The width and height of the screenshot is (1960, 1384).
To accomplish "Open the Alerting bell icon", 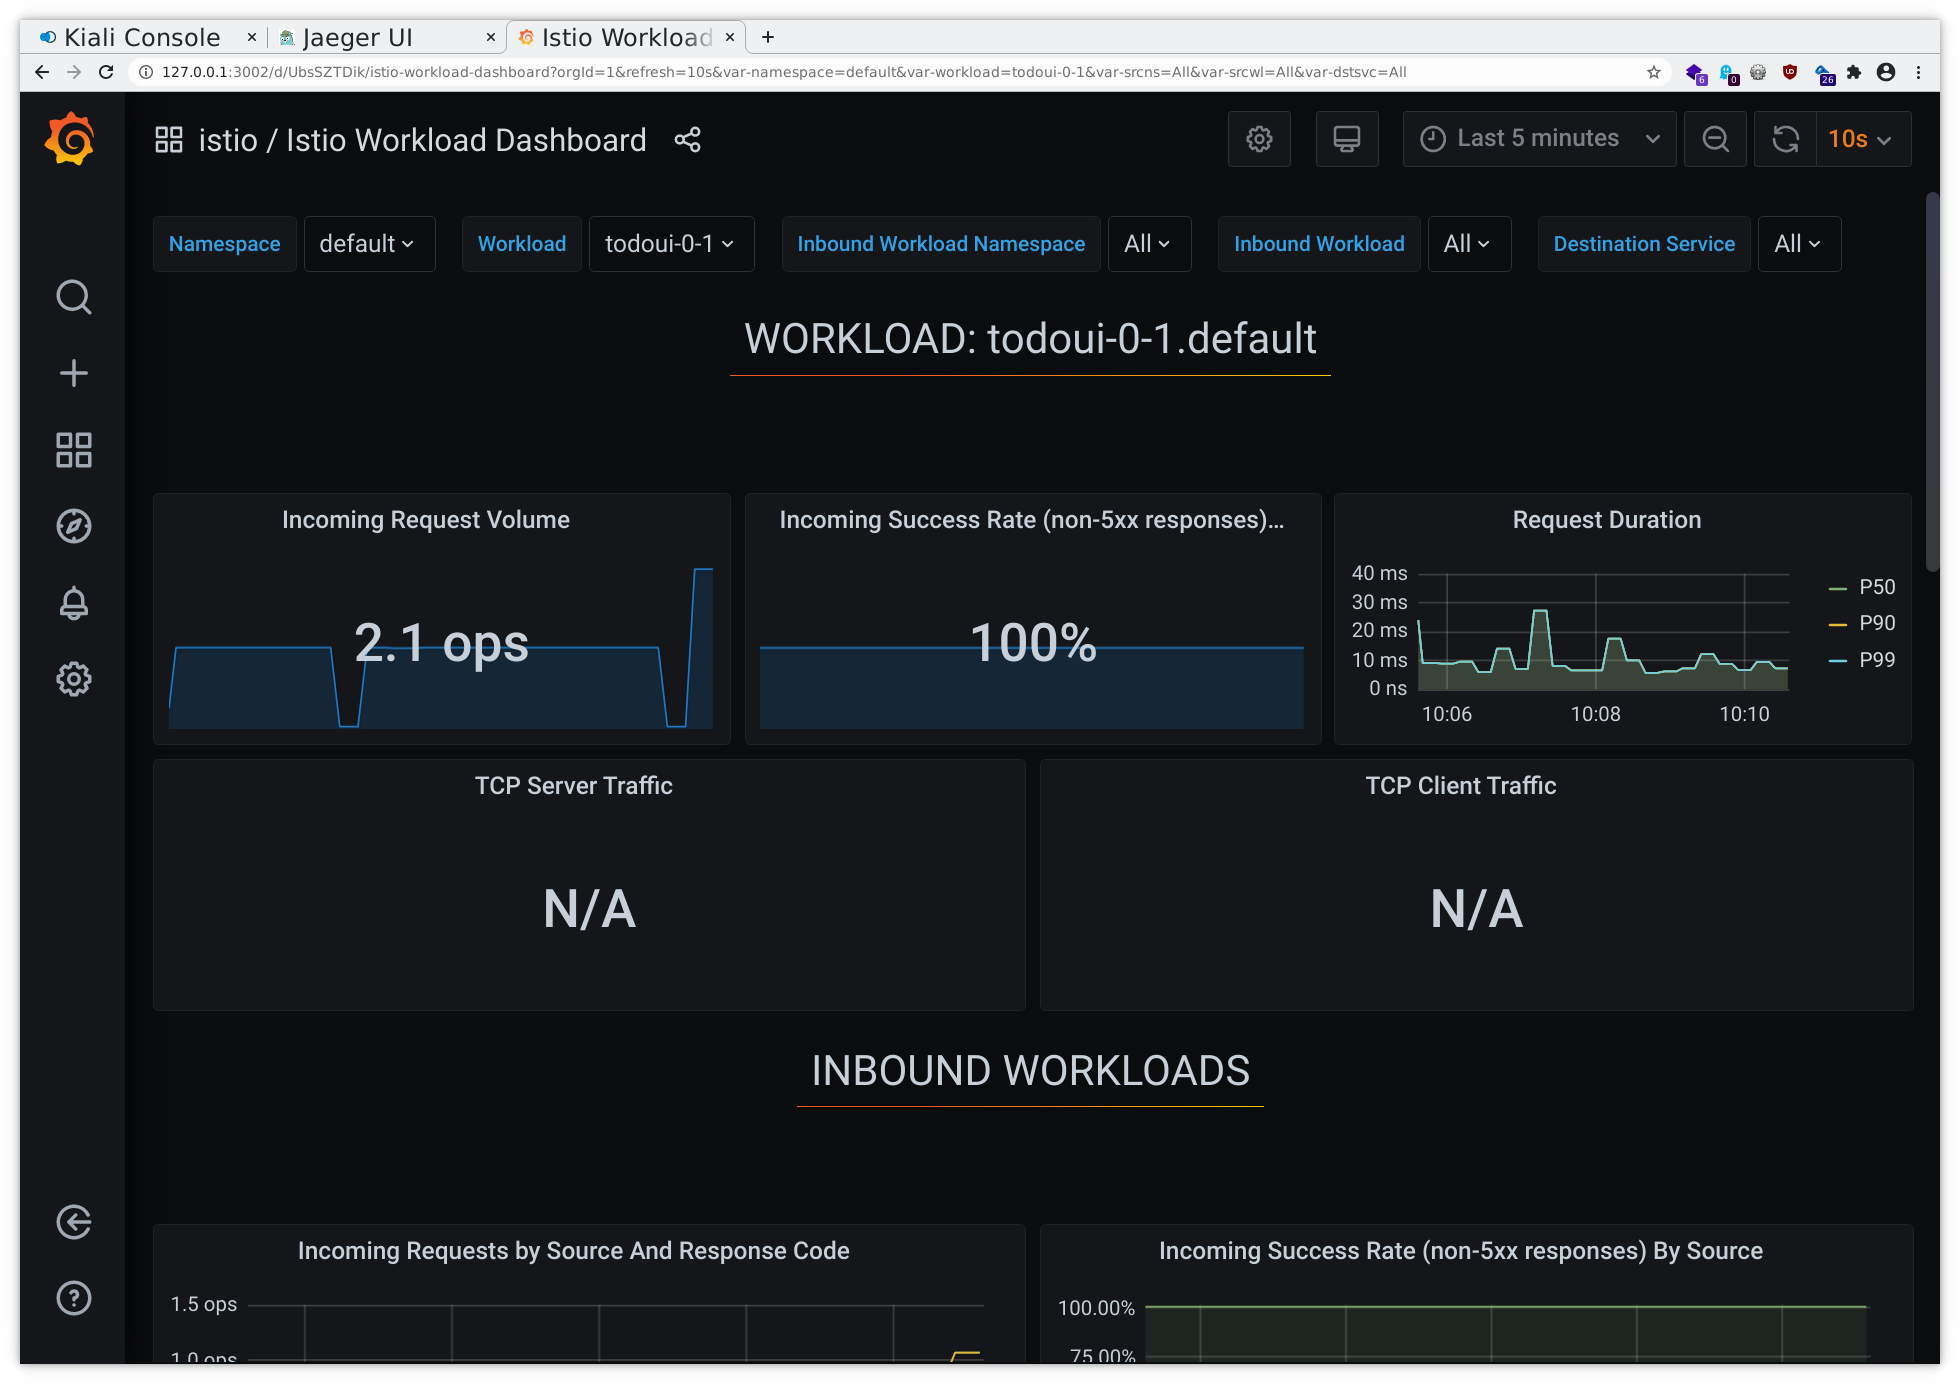I will tap(73, 603).
